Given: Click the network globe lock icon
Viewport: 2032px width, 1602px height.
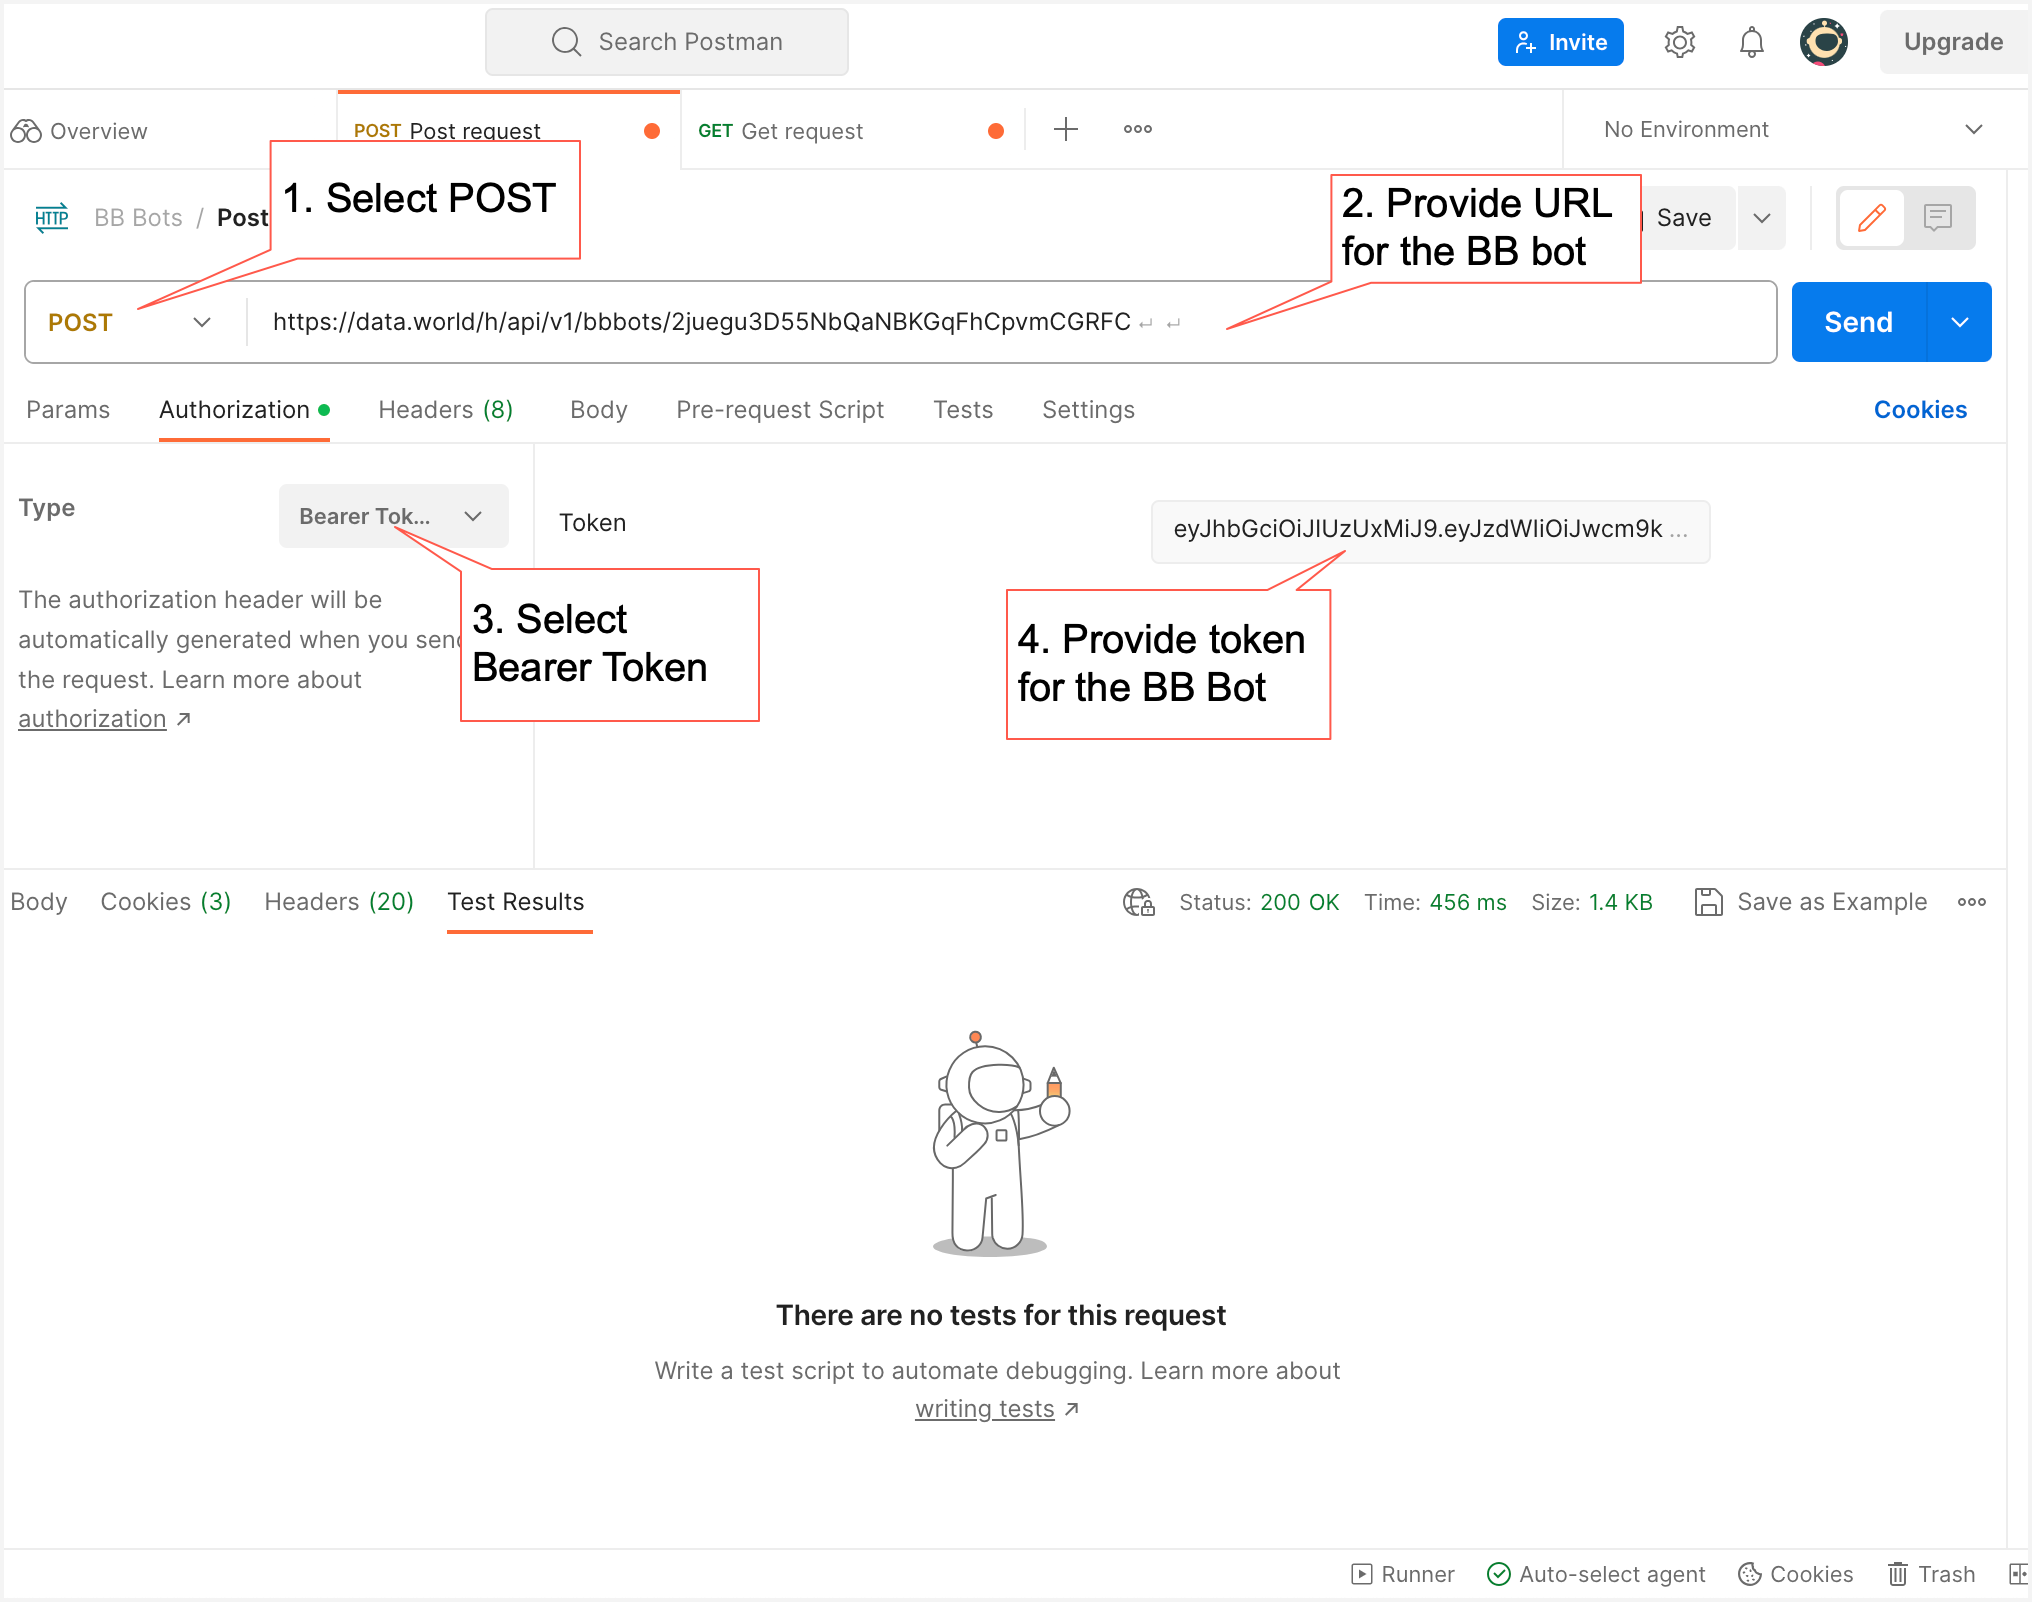Looking at the screenshot, I should click(x=1138, y=902).
